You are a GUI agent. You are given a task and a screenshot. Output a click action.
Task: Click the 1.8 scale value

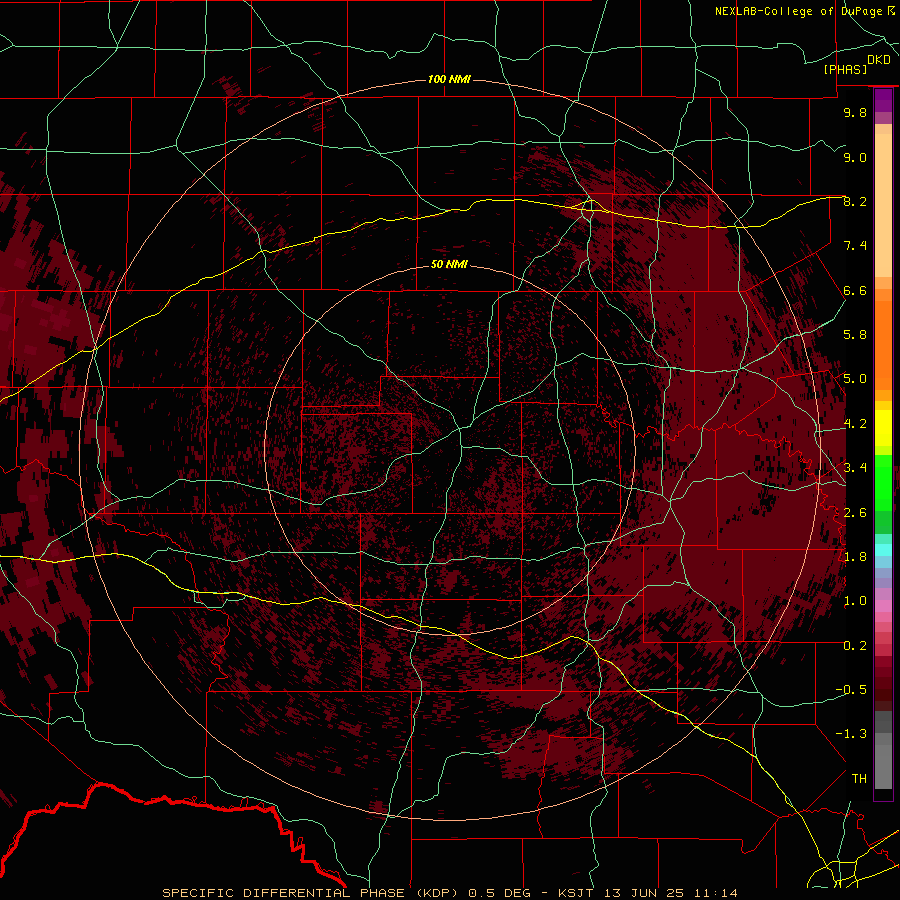(x=855, y=557)
